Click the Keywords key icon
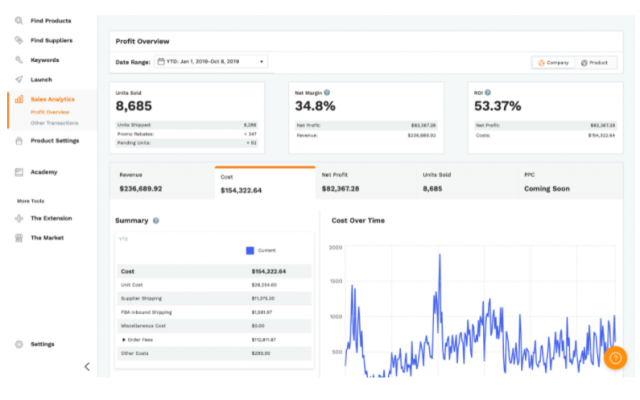This screenshot has height=400, width=640. (x=19, y=60)
